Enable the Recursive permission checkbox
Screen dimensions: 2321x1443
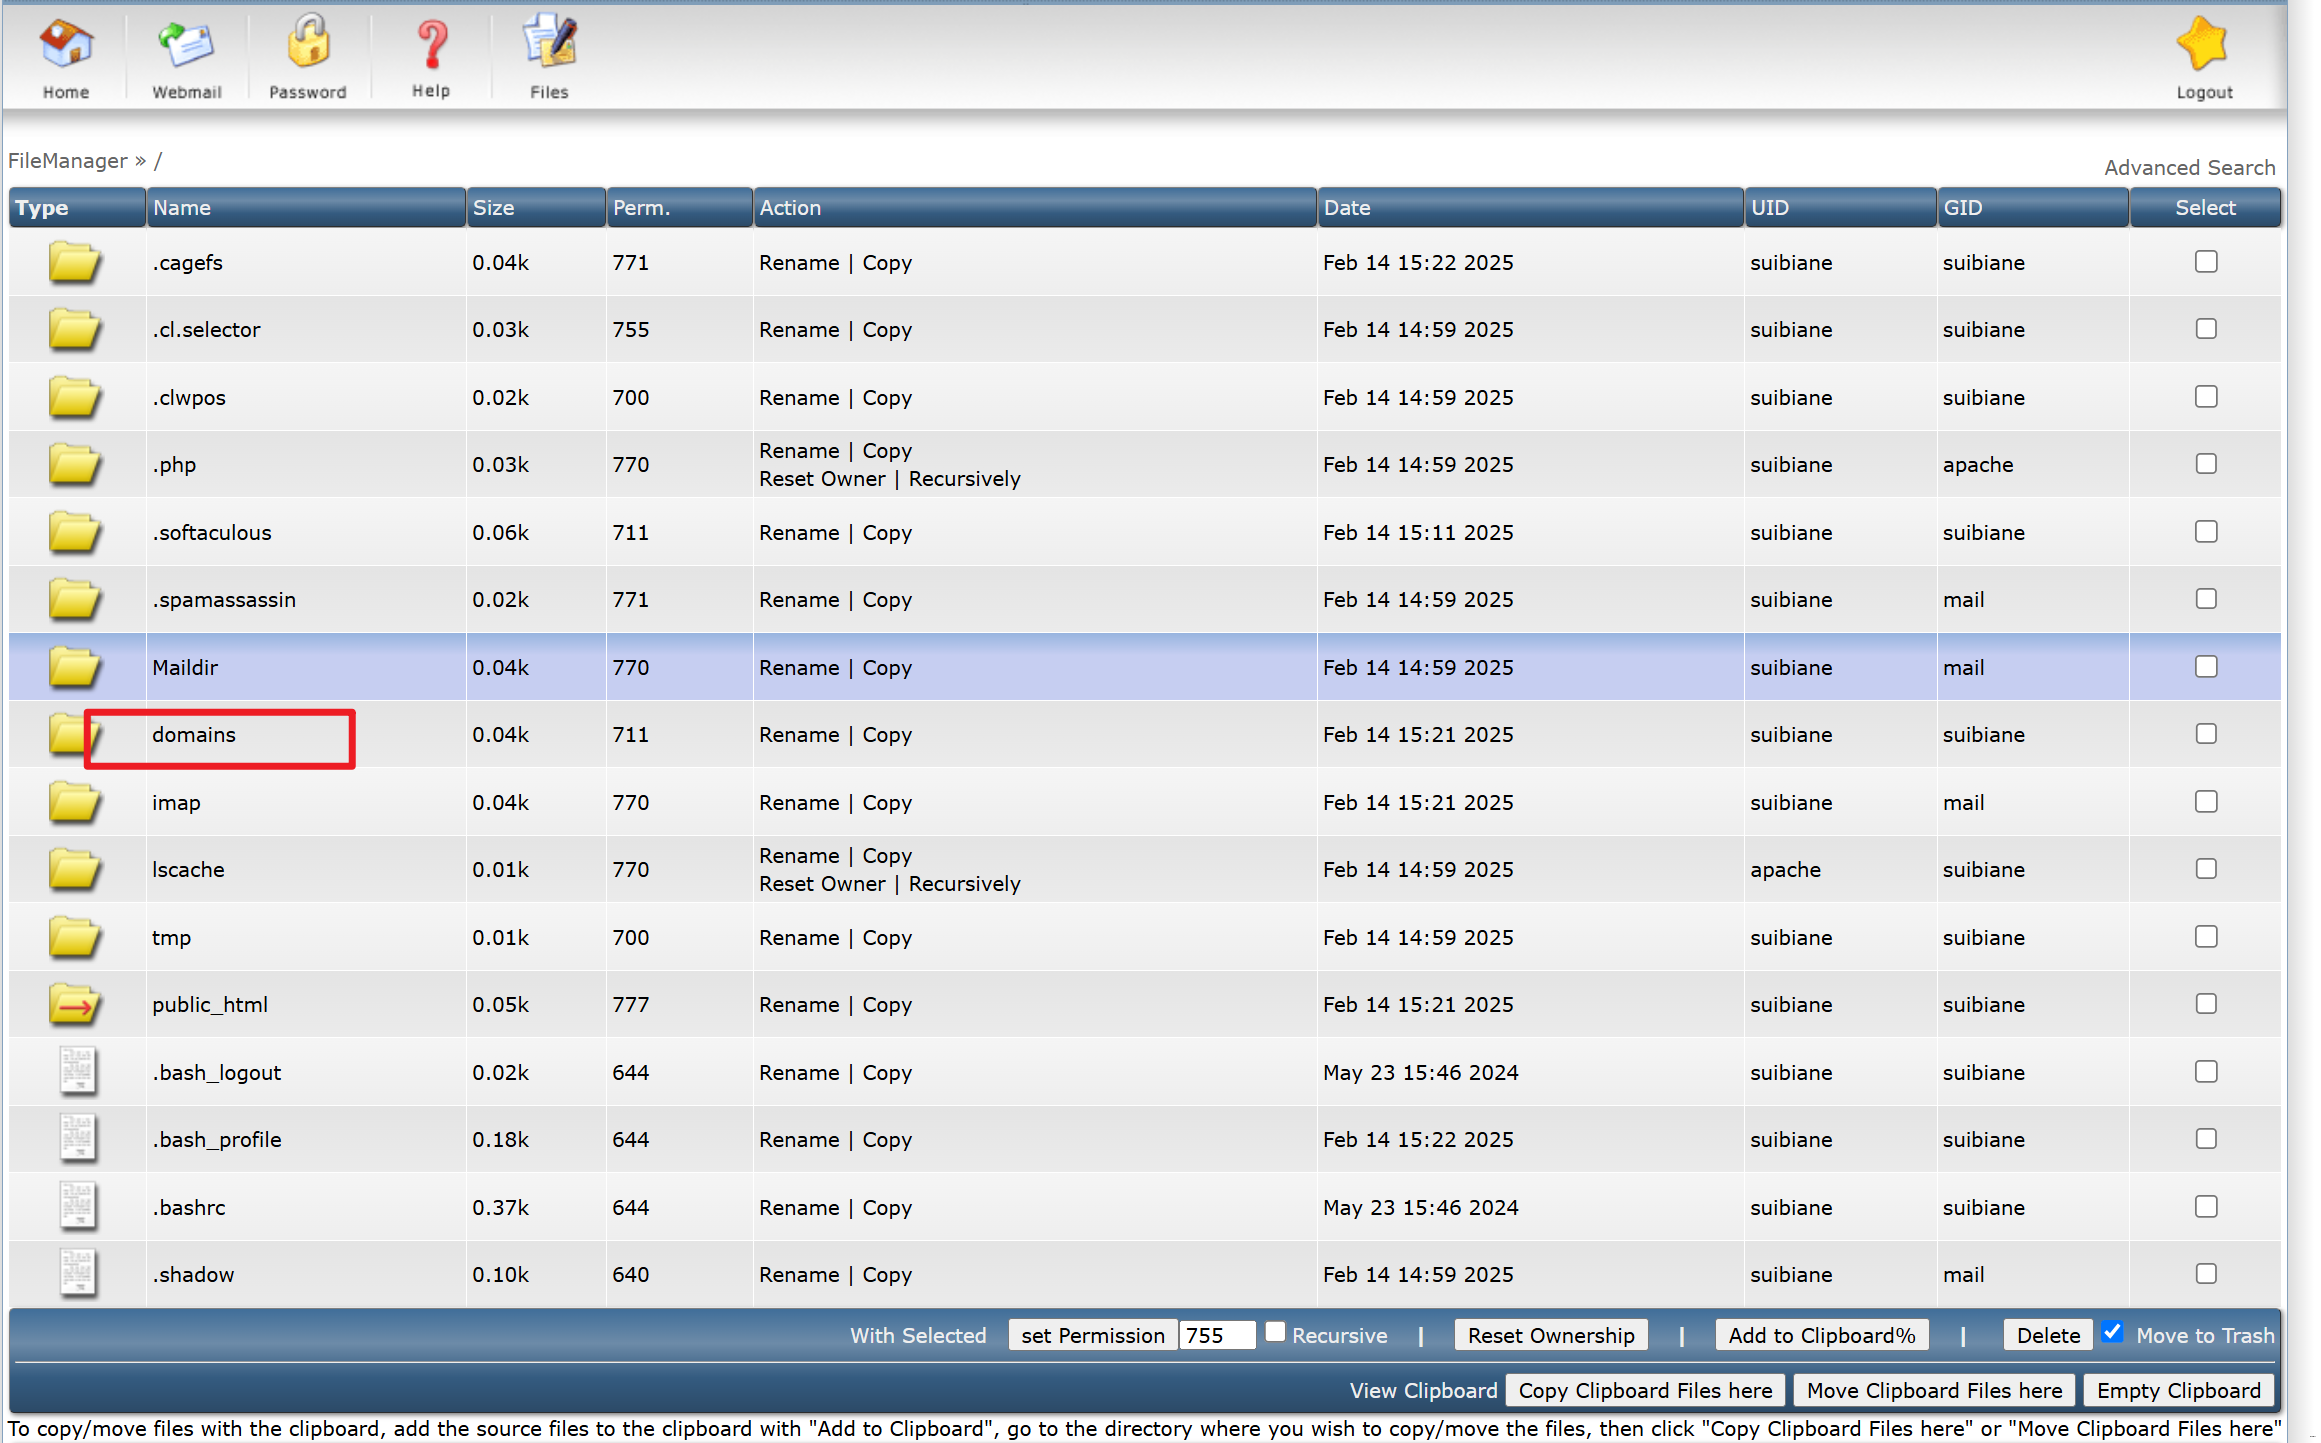pos(1274,1332)
